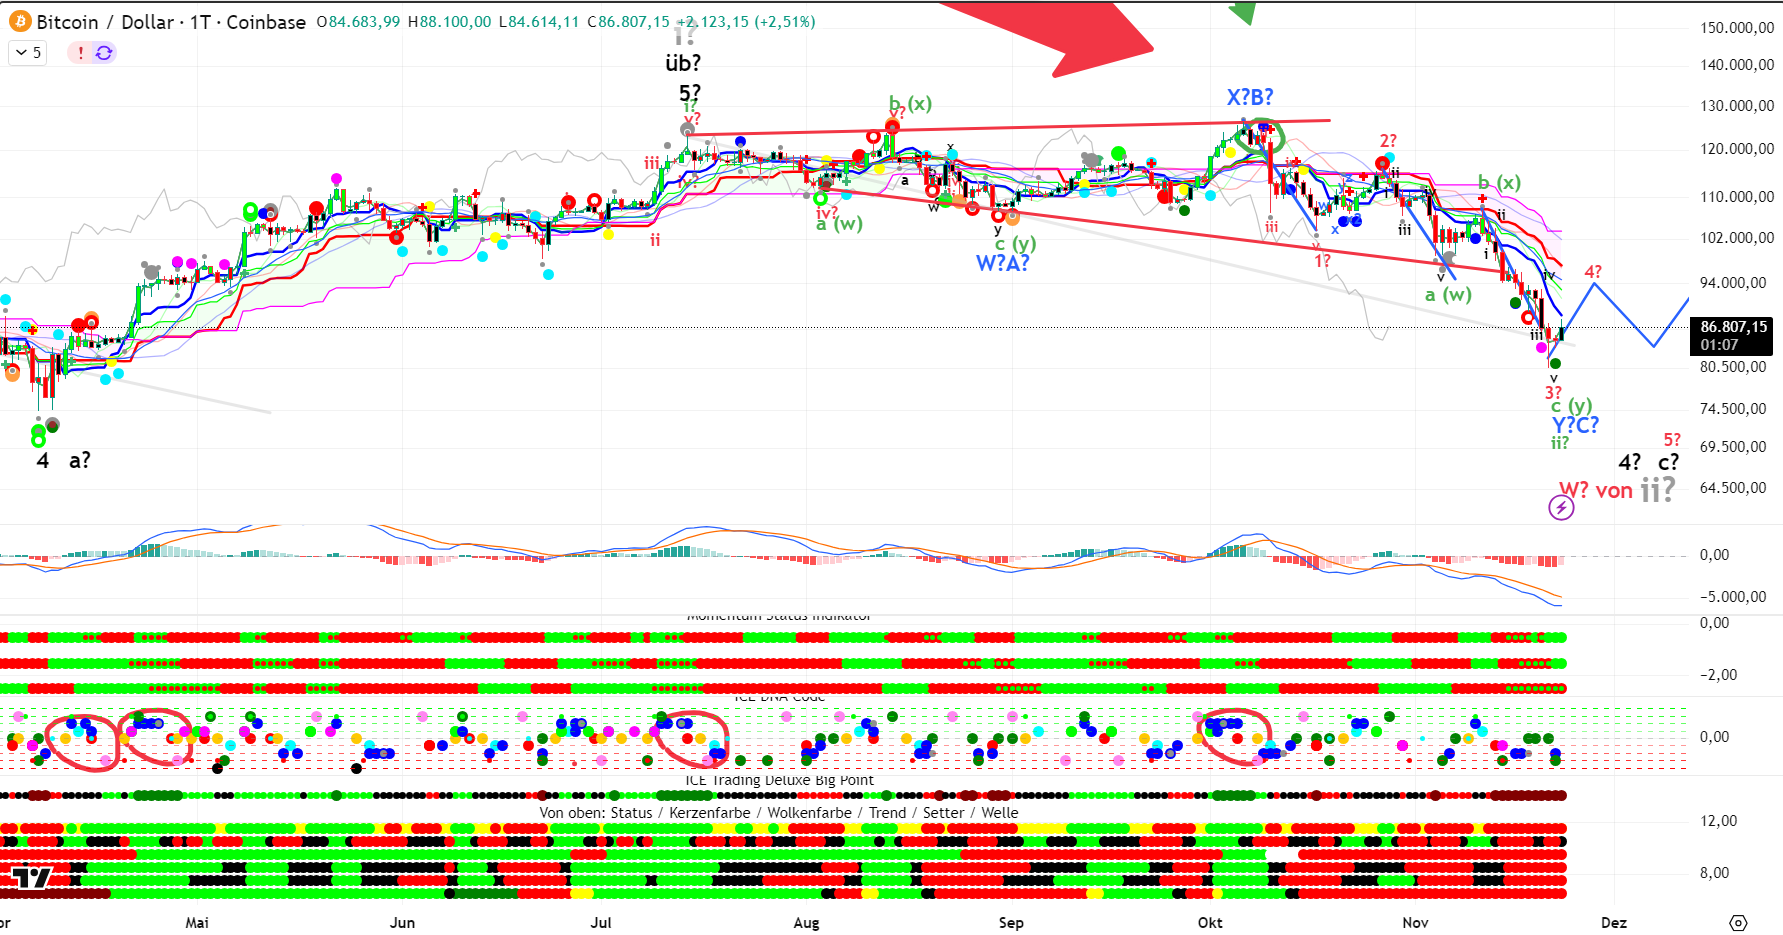Click the TradingView logo in bottom-left corner
This screenshot has height=935, width=1783.
point(31,878)
